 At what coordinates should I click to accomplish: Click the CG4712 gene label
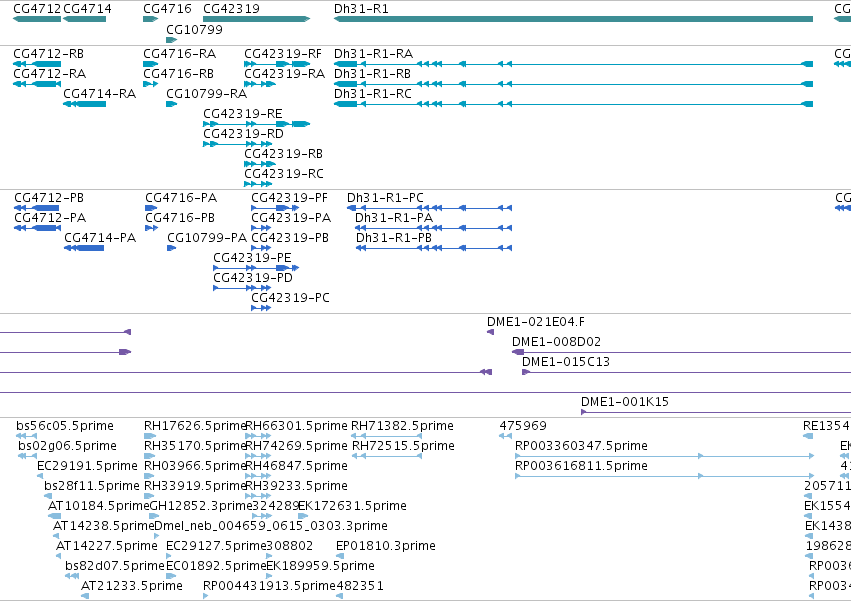coord(37,9)
